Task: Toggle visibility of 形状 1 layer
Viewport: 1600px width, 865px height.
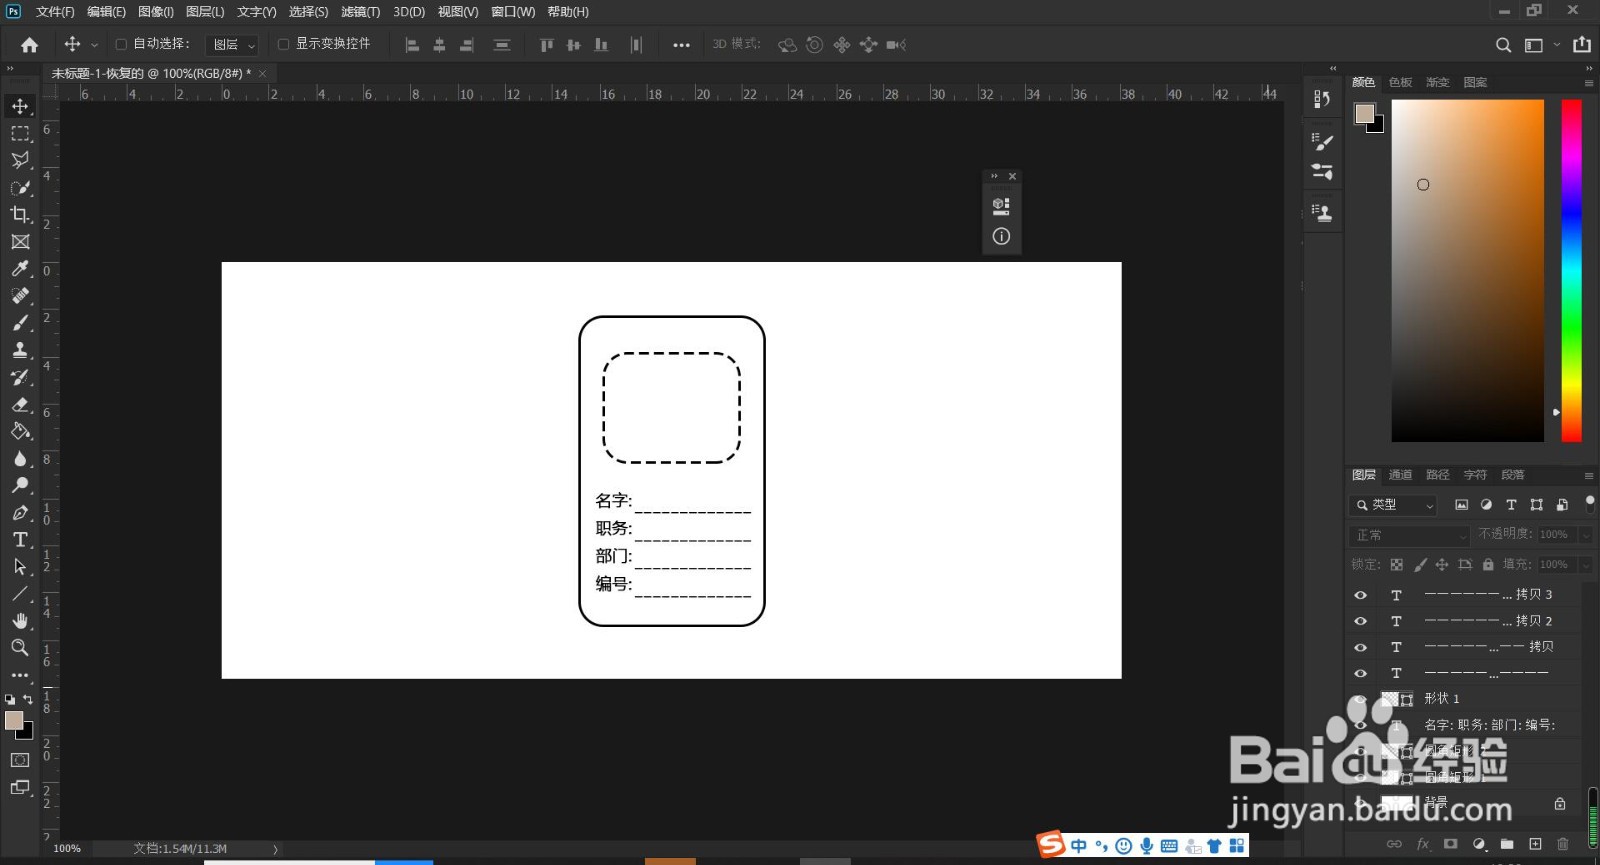Action: pyautogui.click(x=1360, y=699)
